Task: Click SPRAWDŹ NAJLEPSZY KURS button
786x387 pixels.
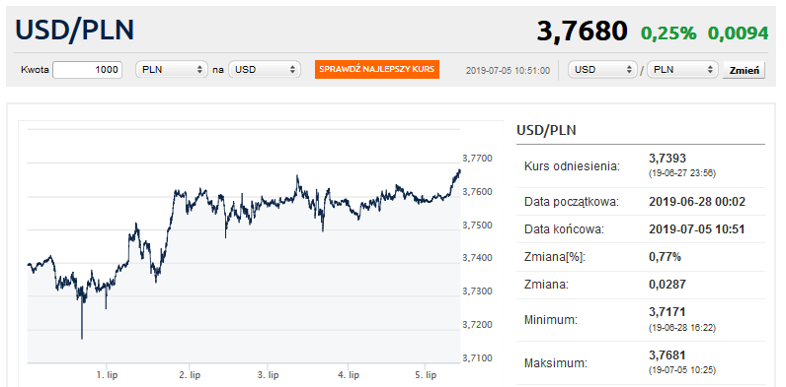Action: (x=377, y=69)
